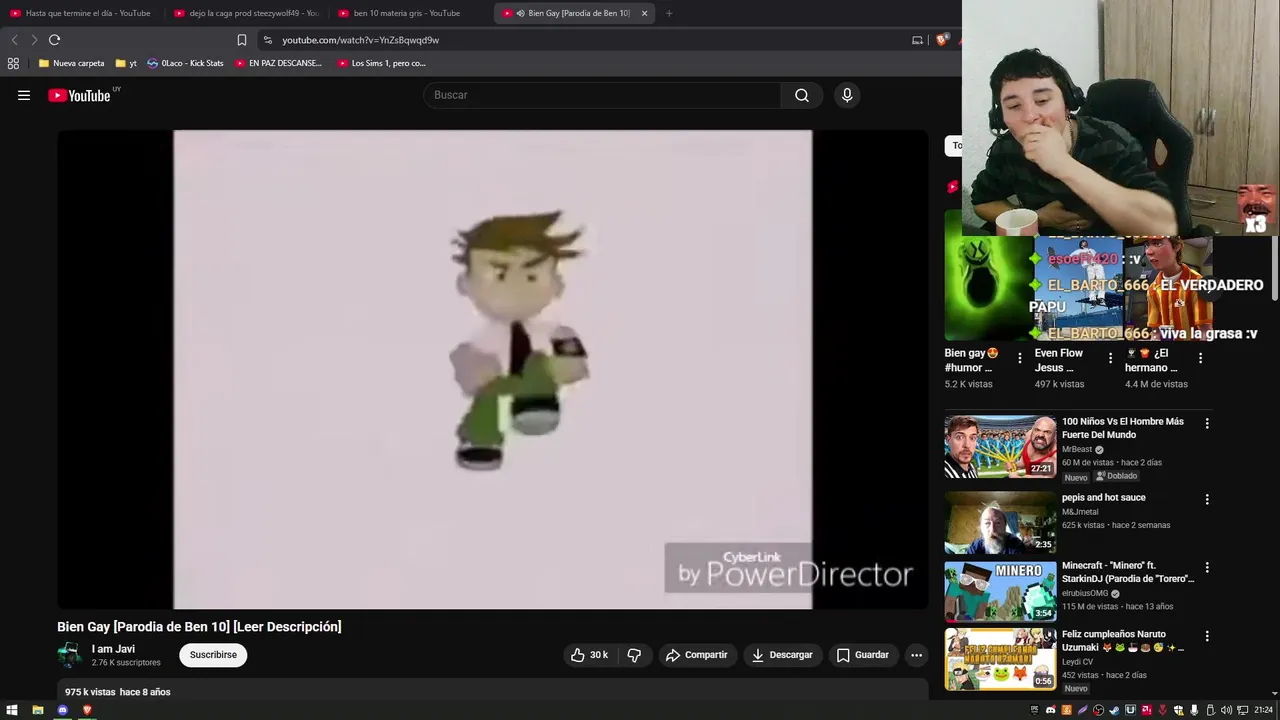
Task: Open Brave browser taskbar icon
Action: coord(87,710)
